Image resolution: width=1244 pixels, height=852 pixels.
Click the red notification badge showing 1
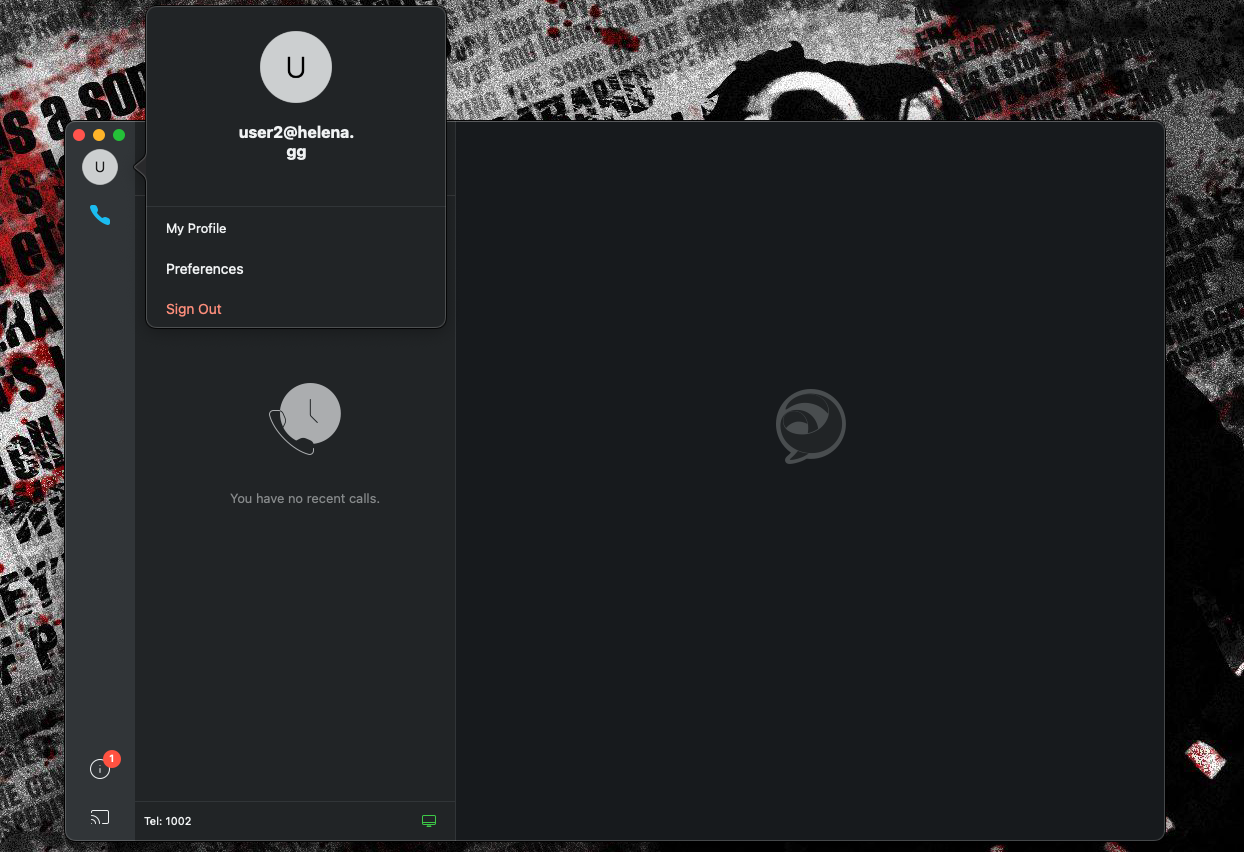point(112,760)
